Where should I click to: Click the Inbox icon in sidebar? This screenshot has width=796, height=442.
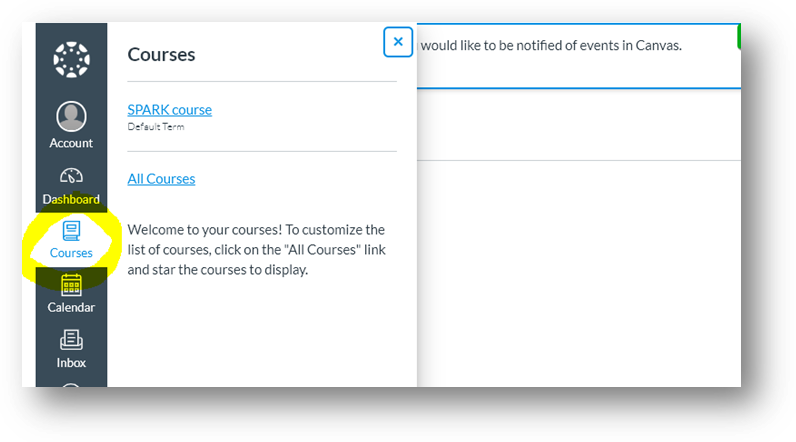(x=71, y=340)
